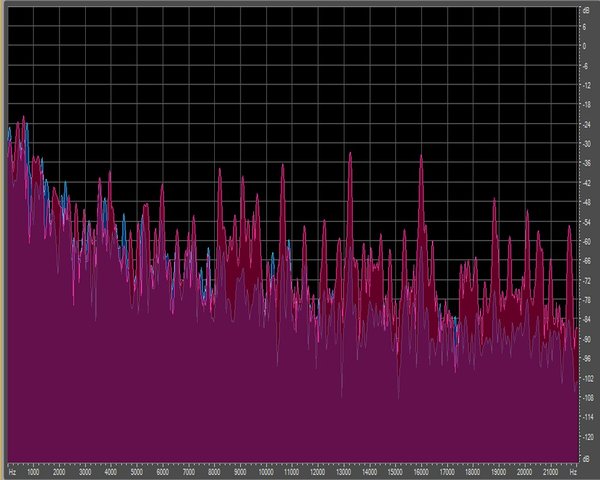The image size is (600, 480).
Task: Click the -12 dB scale label
Action: tap(586, 86)
